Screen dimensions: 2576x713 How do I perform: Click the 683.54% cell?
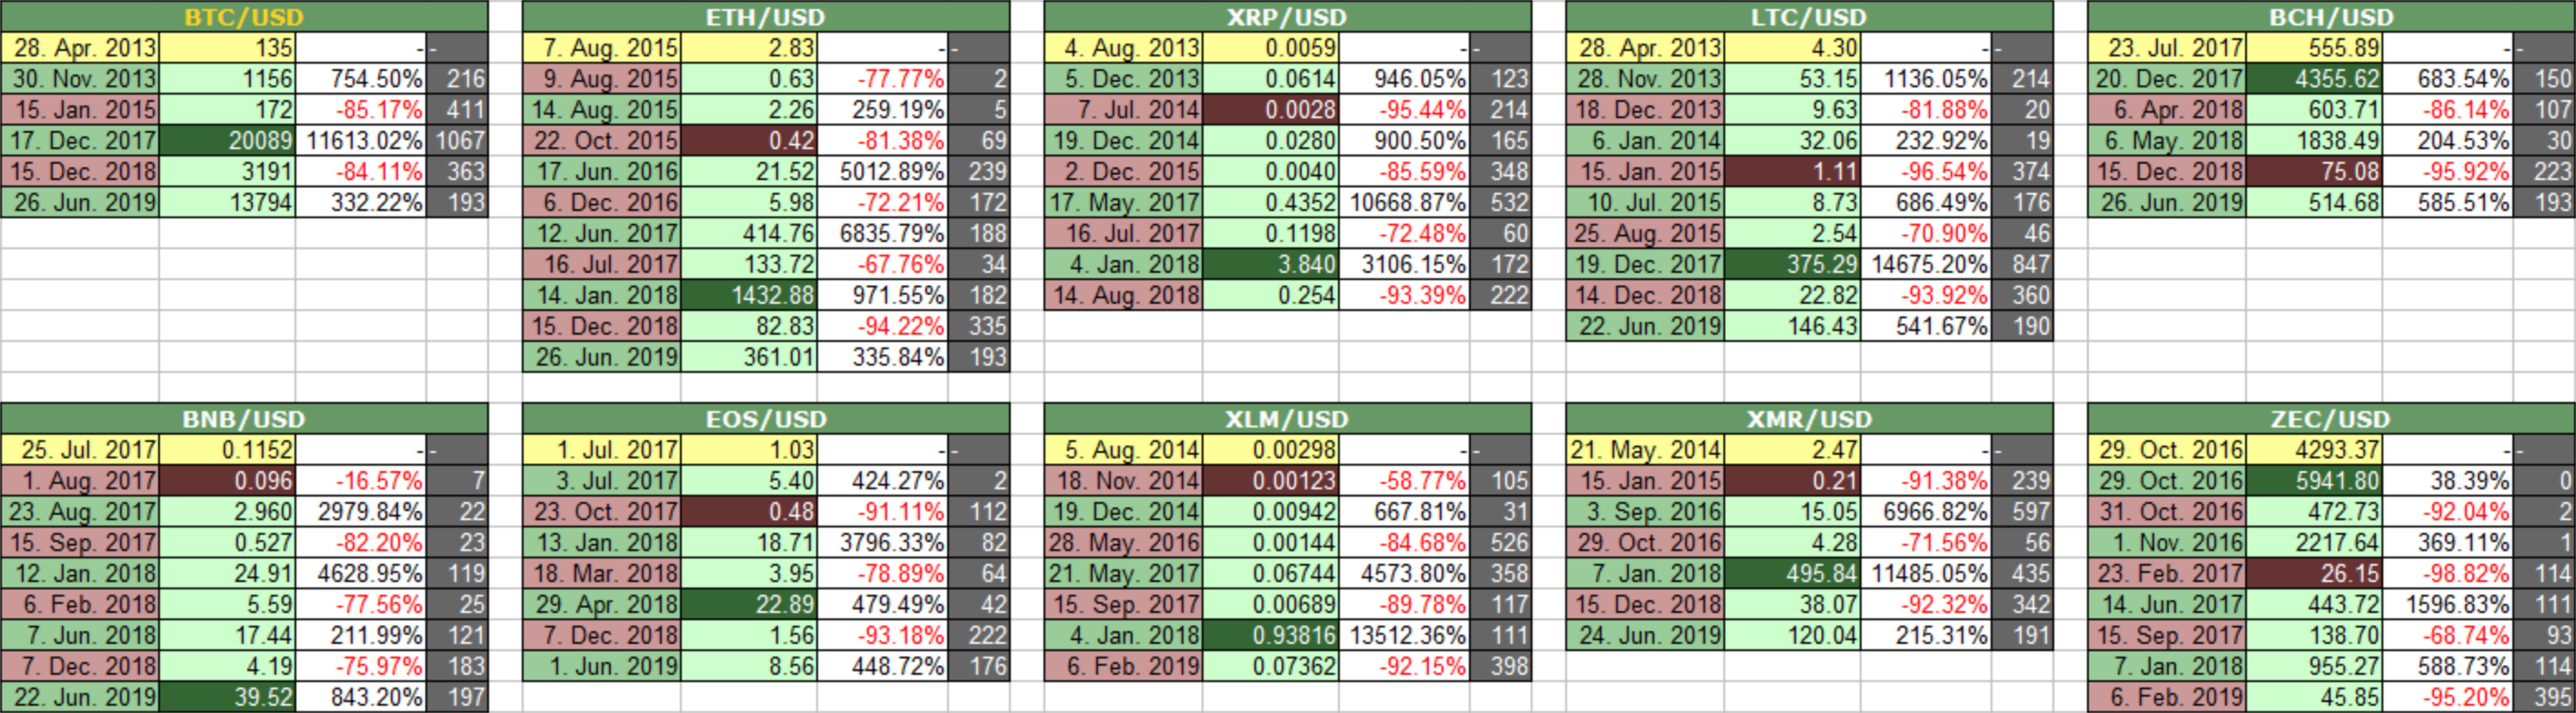coord(2449,79)
